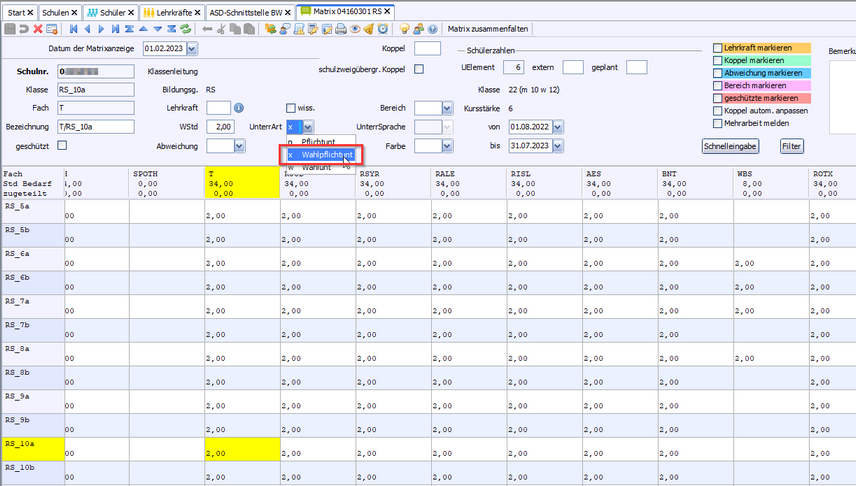Select Pflichtunt option in UnterrArt list
This screenshot has height=486, width=856.
321,142
